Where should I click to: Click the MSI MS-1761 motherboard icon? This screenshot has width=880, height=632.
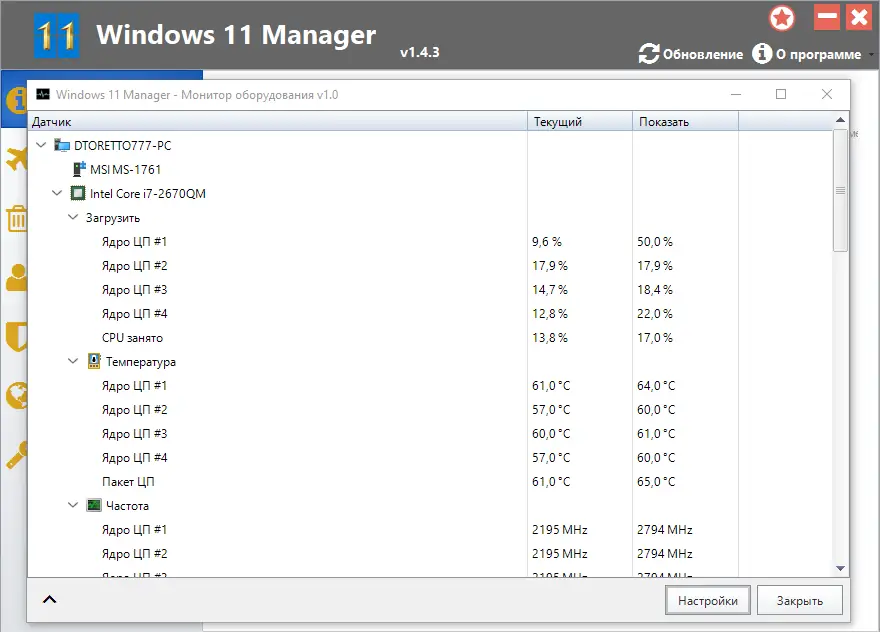(x=79, y=170)
